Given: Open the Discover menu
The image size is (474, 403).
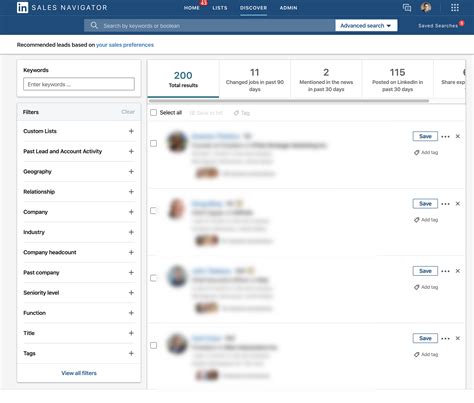Looking at the screenshot, I should pos(253,8).
